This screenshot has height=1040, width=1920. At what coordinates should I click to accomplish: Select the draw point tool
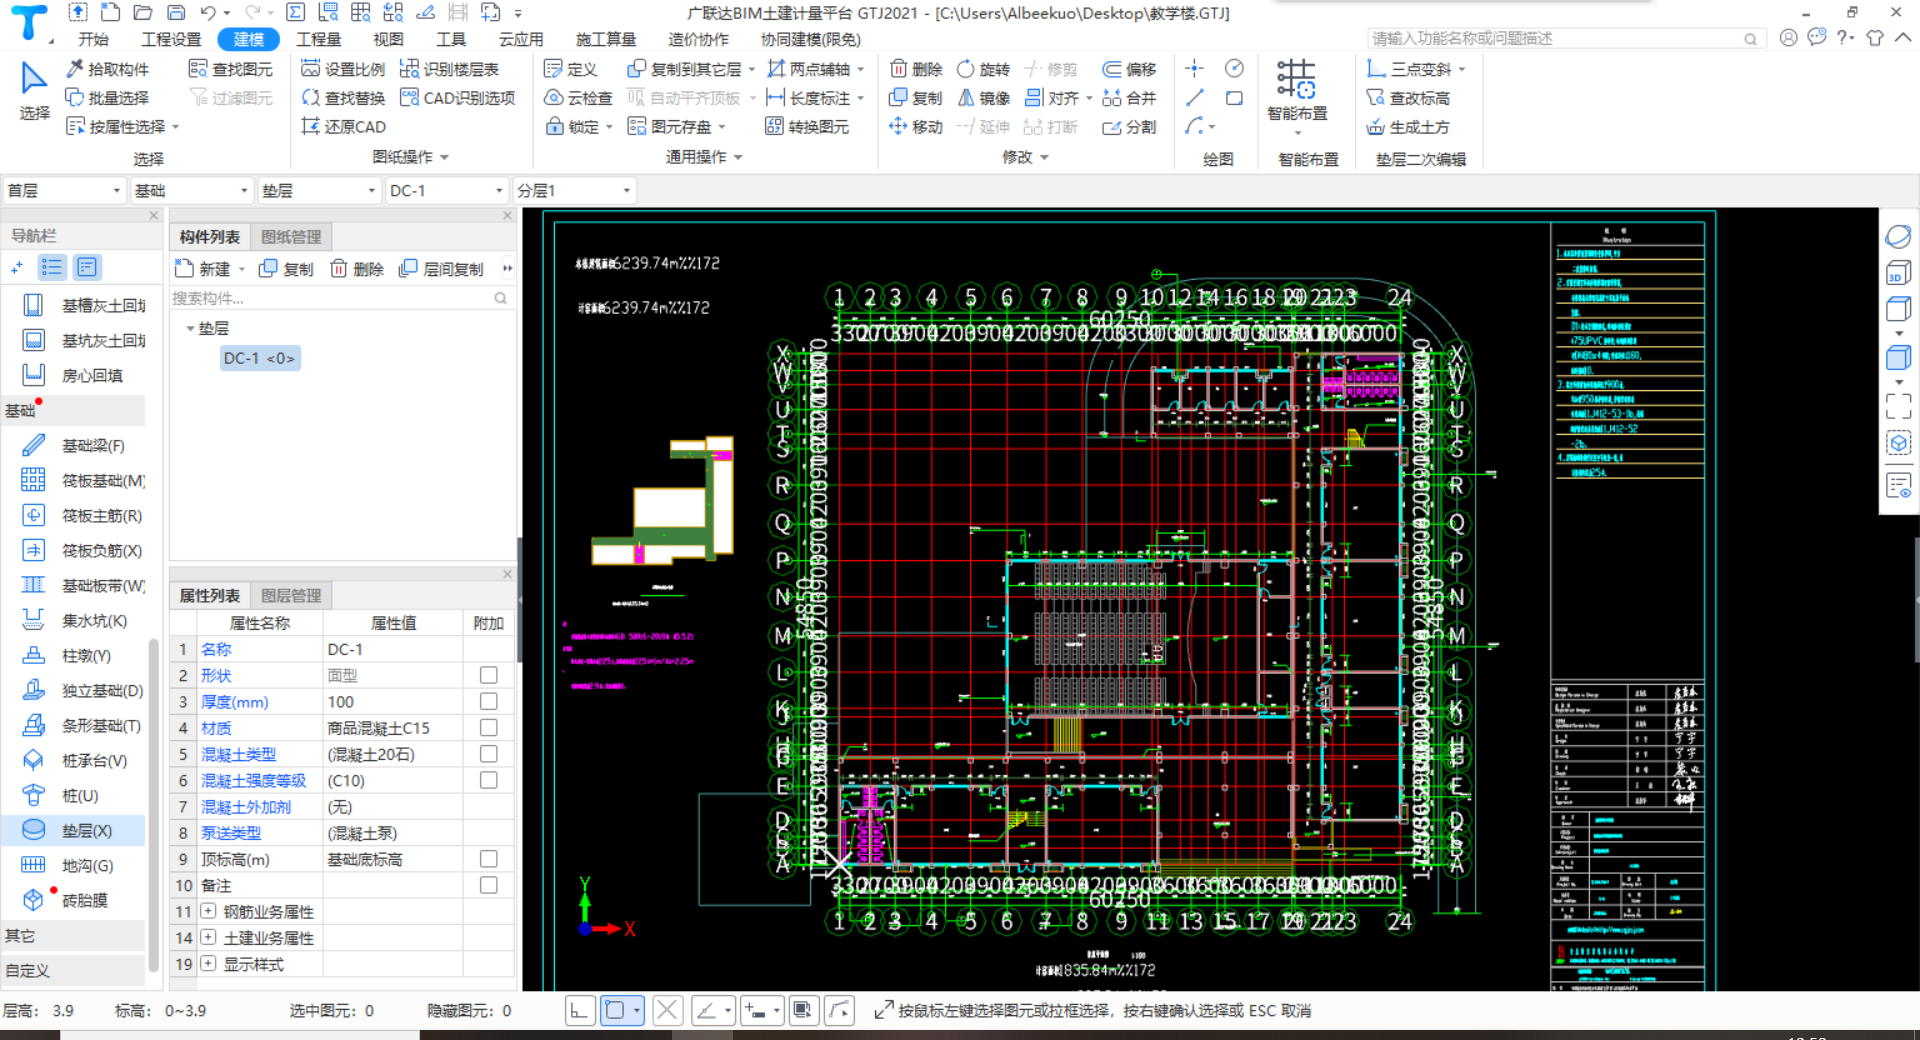pyautogui.click(x=1194, y=68)
